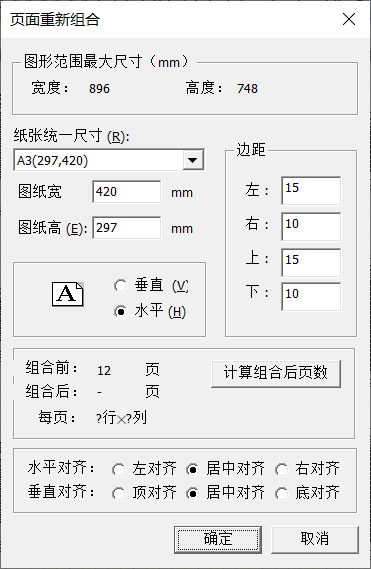Open the paper size dropdown arrow
371x569 pixels.
(192, 160)
